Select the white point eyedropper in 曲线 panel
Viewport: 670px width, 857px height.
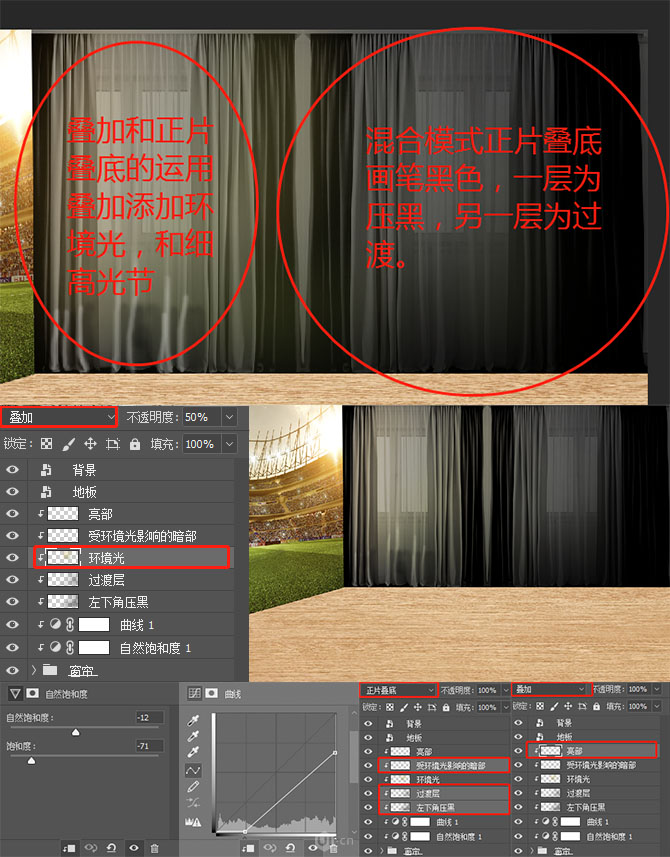point(193,753)
